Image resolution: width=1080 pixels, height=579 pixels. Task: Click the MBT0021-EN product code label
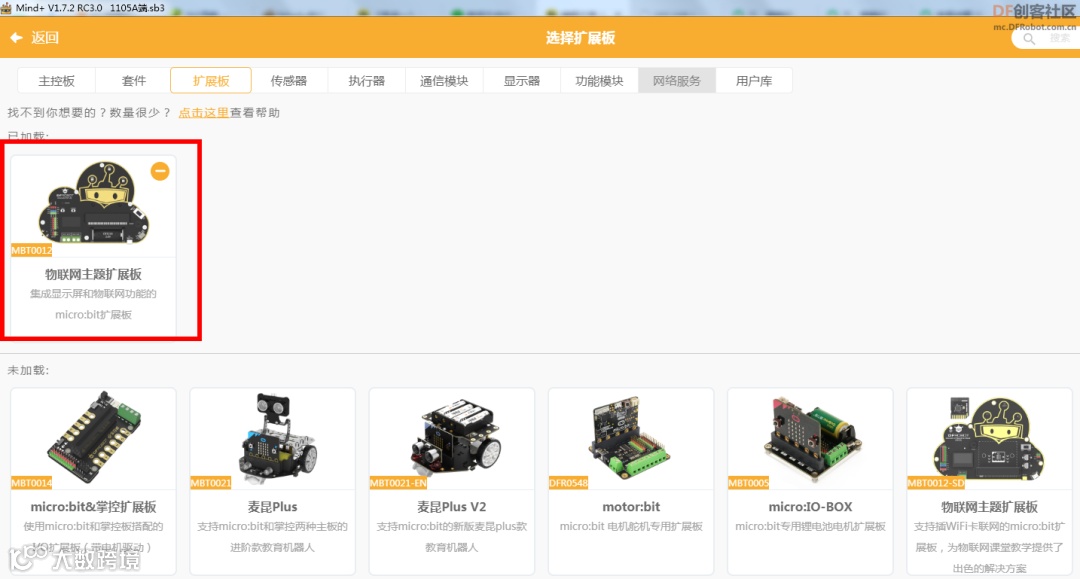pyautogui.click(x=398, y=483)
